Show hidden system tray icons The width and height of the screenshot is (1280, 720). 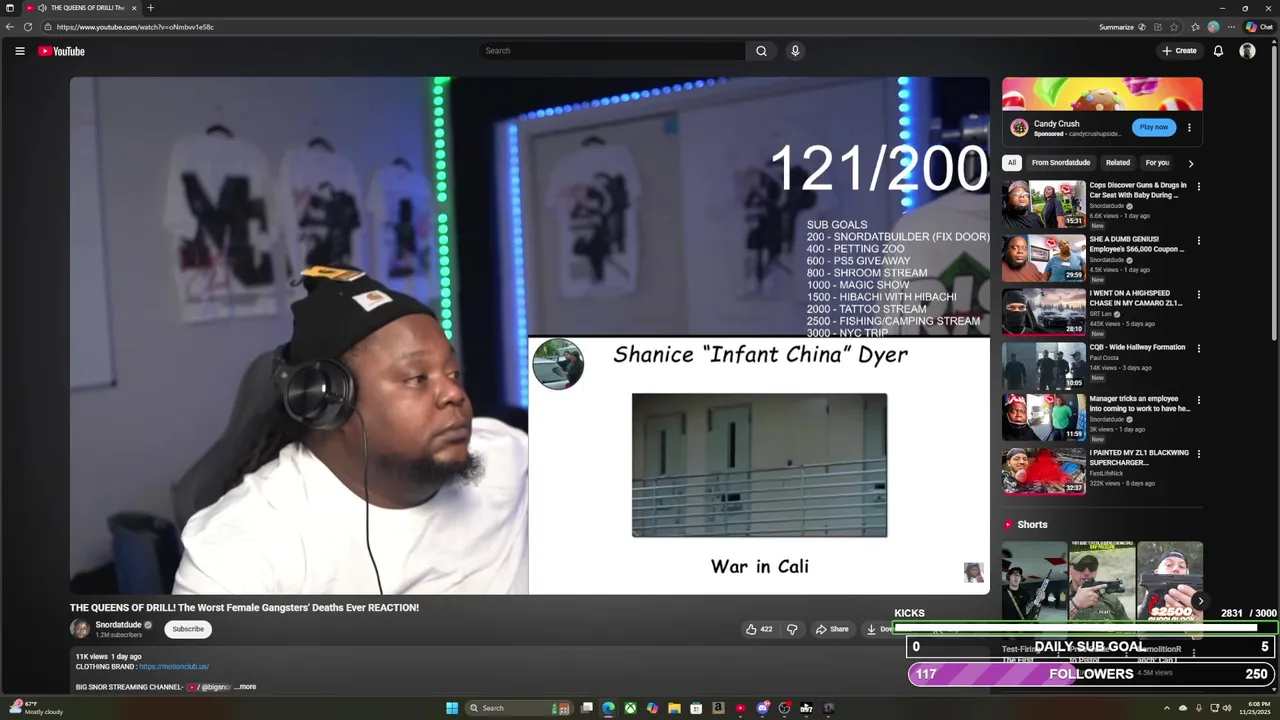1166,708
